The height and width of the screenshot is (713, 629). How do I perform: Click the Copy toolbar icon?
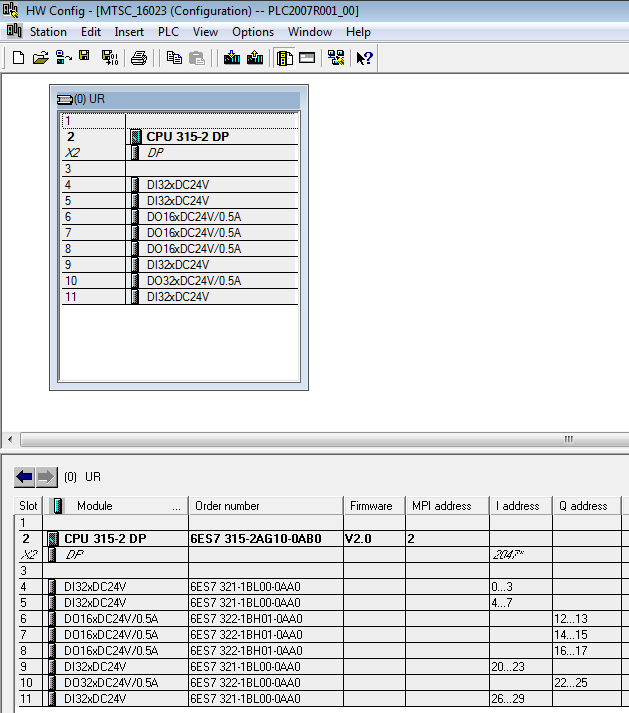pyautogui.click(x=175, y=58)
